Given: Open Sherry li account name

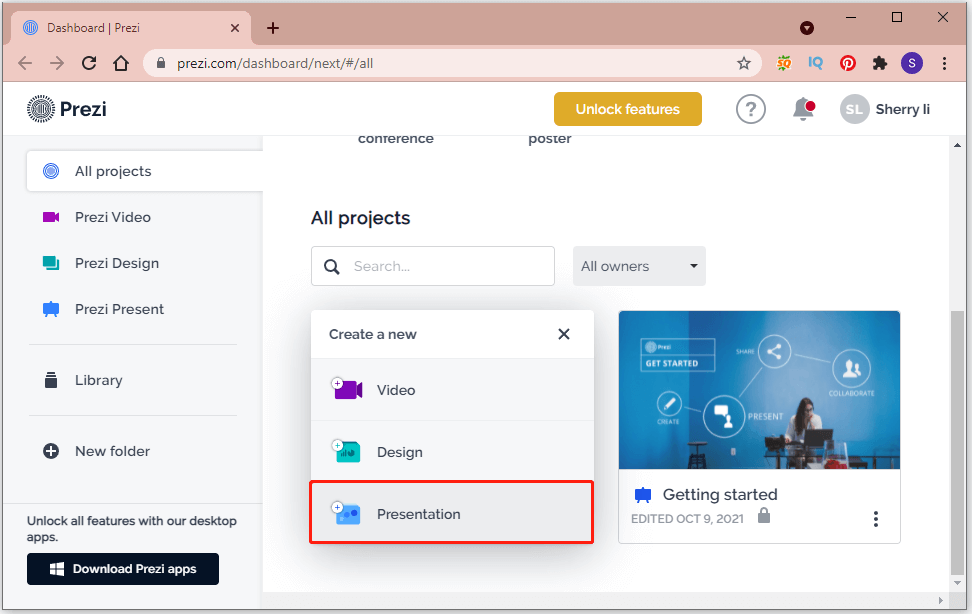Looking at the screenshot, I should [x=903, y=109].
